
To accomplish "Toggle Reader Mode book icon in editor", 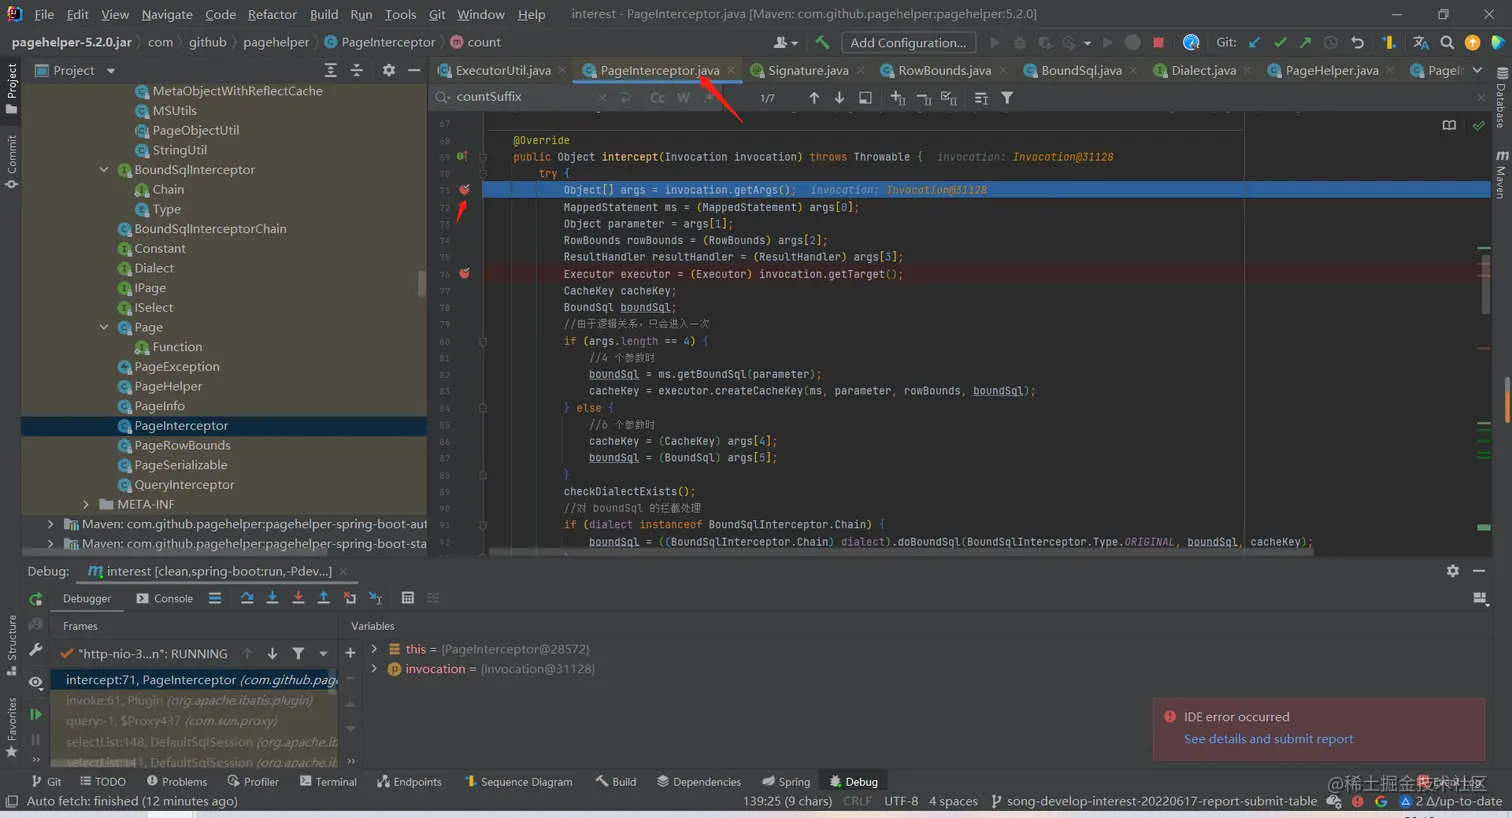I will (x=1449, y=125).
